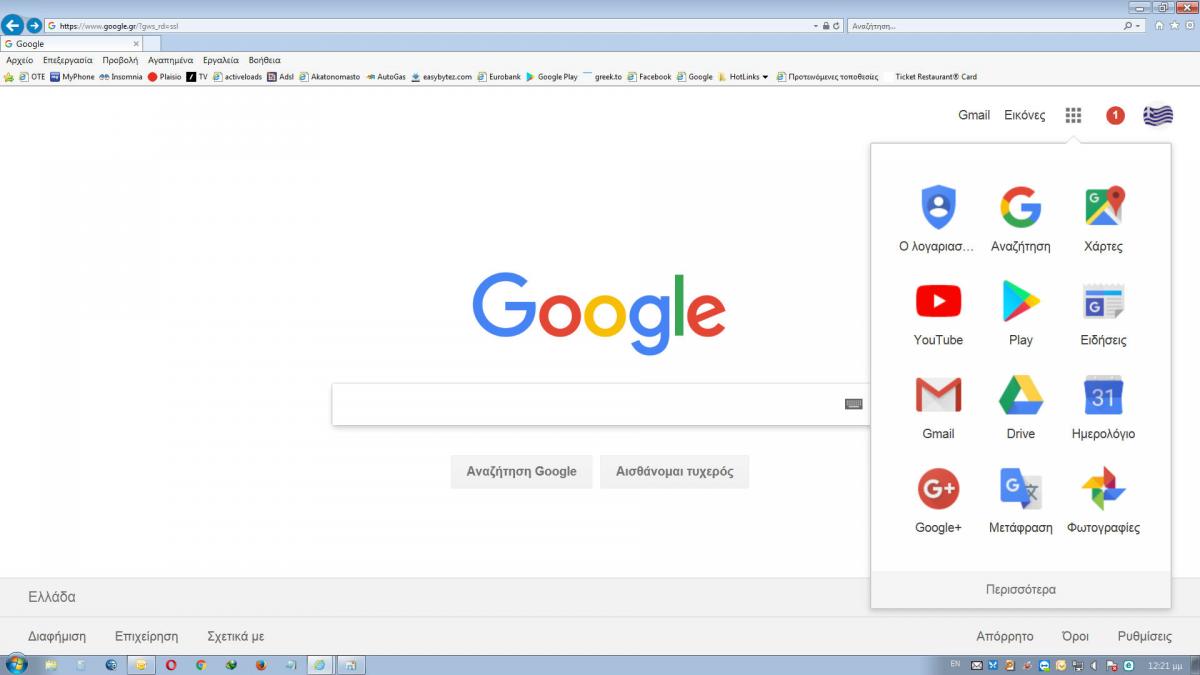Open the account avatar with Greek flag
Image resolution: width=1200 pixels, height=675 pixels.
point(1158,115)
